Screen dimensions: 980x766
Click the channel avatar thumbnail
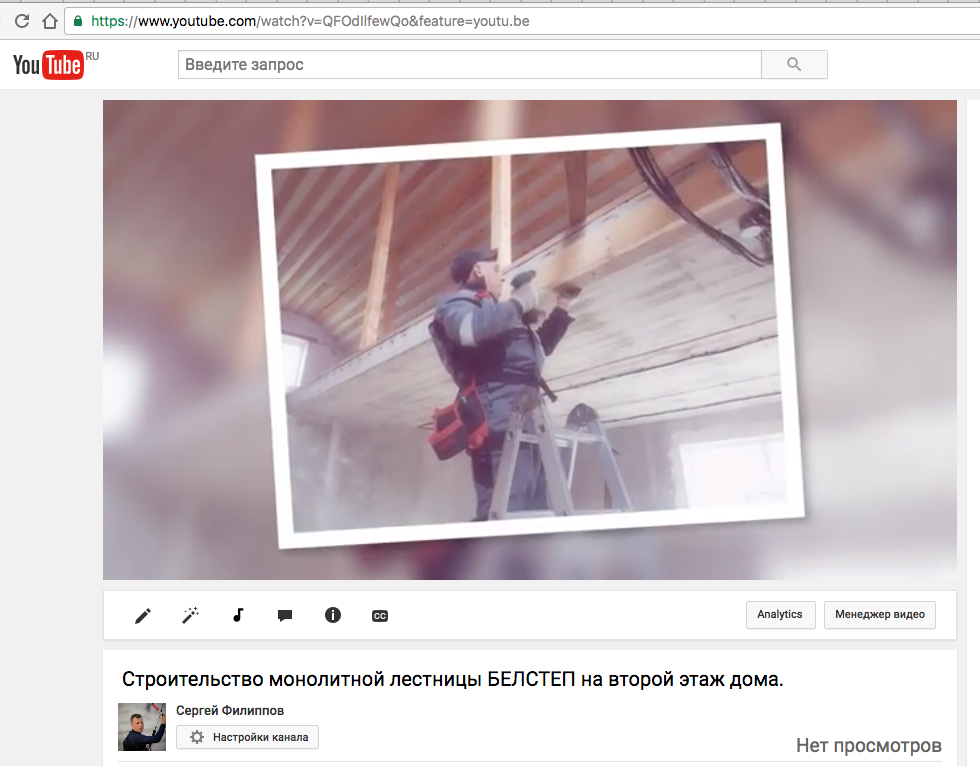pyautogui.click(x=142, y=727)
